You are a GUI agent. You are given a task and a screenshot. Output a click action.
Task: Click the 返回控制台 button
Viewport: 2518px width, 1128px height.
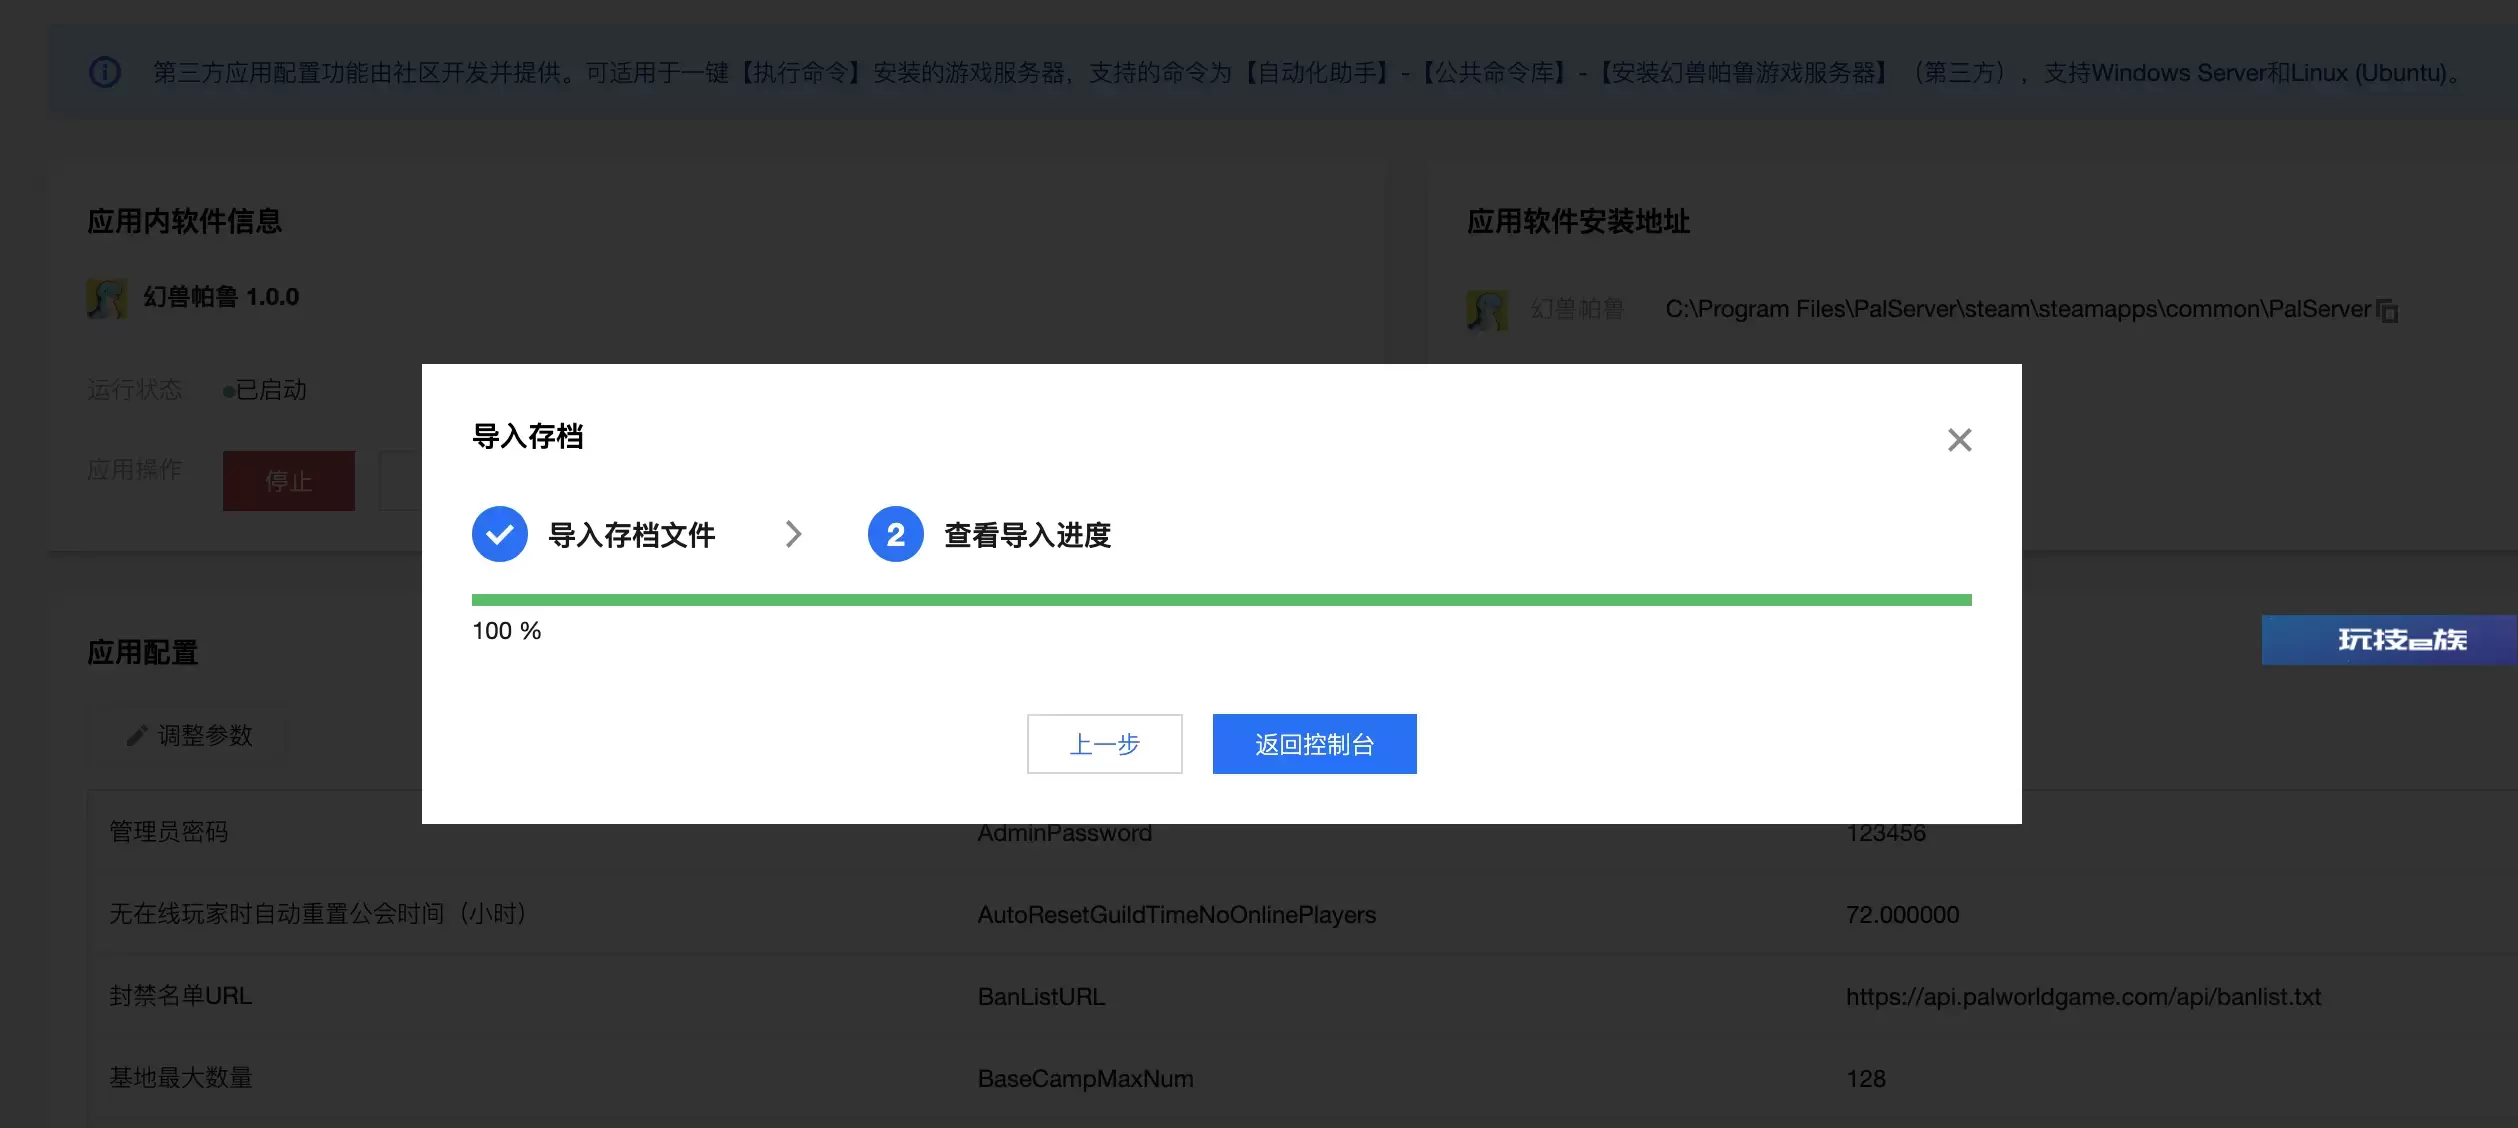[x=1314, y=744]
